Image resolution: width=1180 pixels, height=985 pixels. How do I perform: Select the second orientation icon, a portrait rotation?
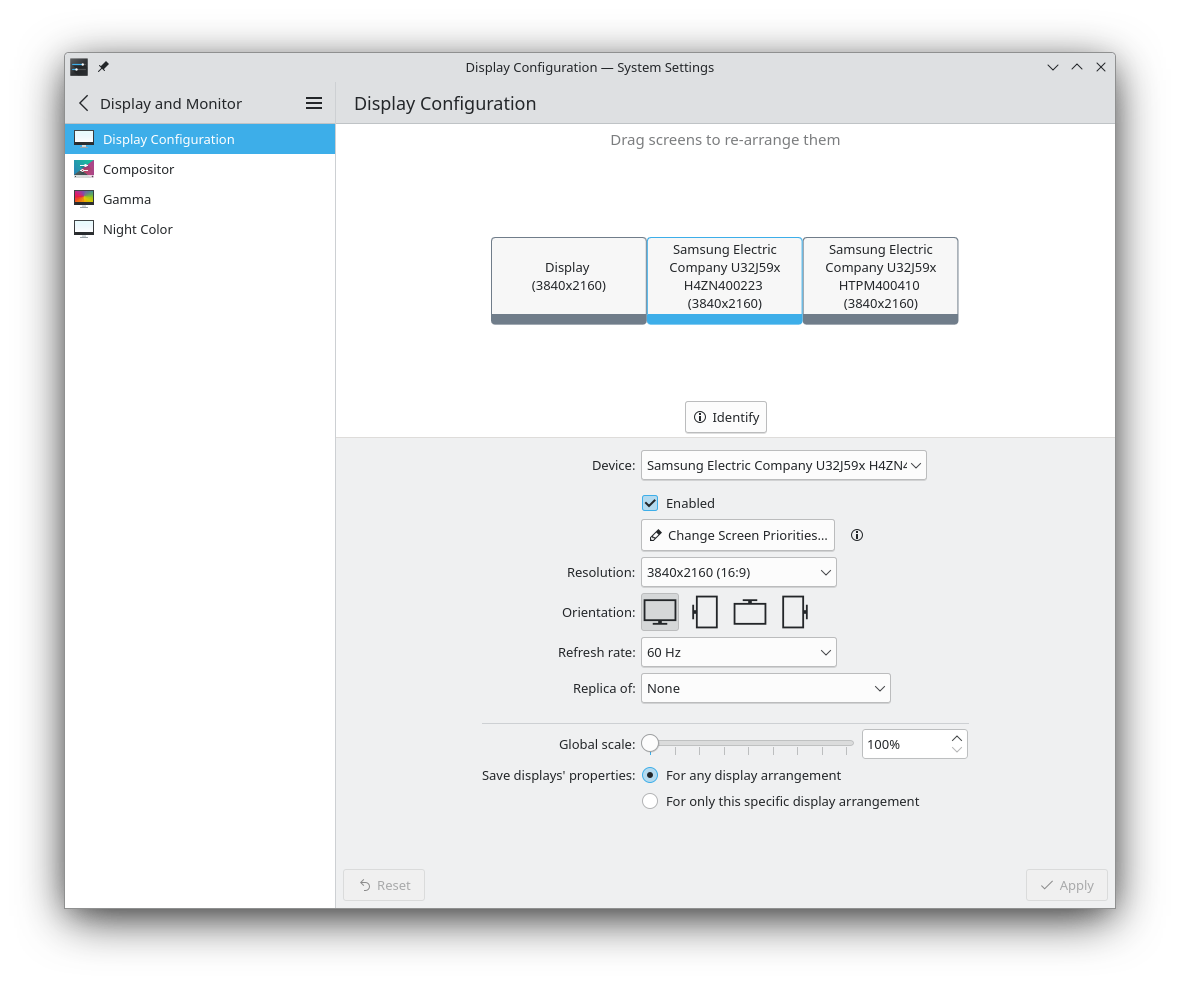click(x=705, y=612)
